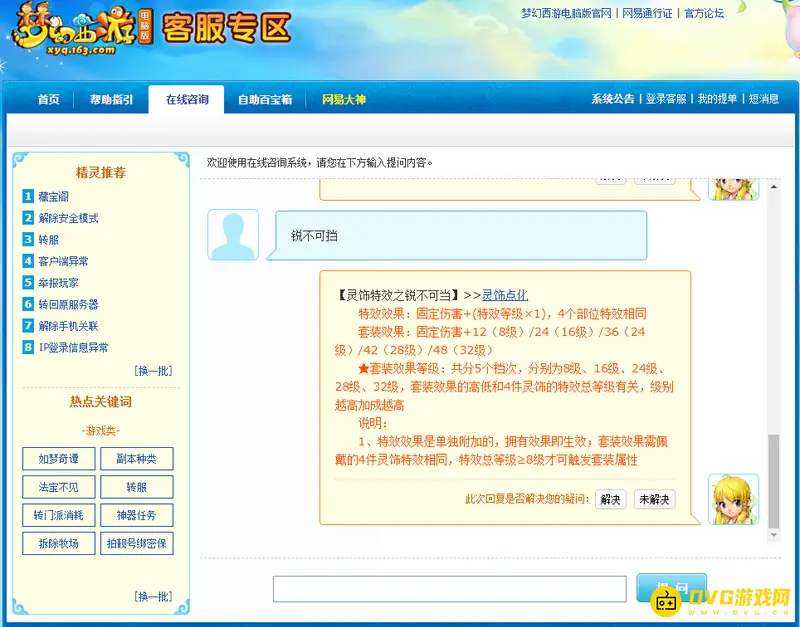Open the 藏宝阁 recommended topic
This screenshot has width=800, height=627.
click(54, 196)
